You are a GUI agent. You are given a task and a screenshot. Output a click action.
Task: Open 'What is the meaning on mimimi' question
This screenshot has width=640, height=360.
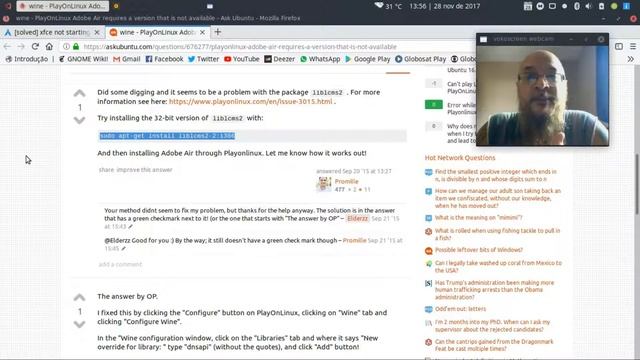pos(478,218)
